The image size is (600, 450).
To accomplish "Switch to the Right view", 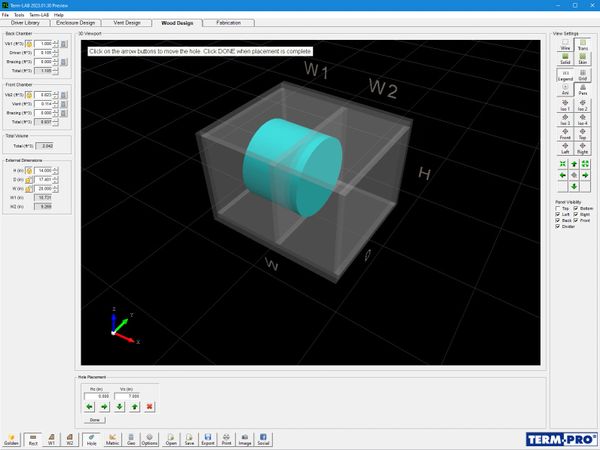I will pos(582,148).
